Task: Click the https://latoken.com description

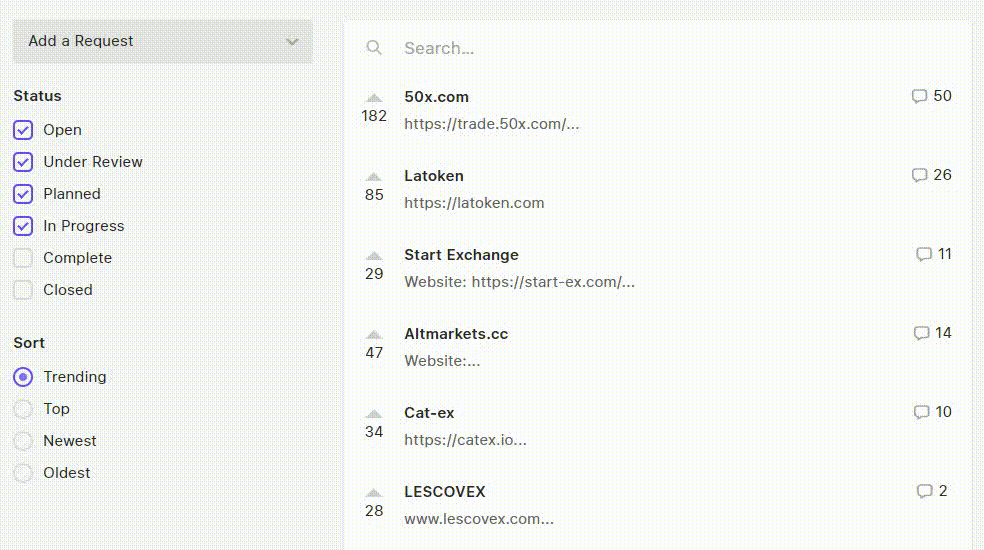Action: tap(474, 203)
